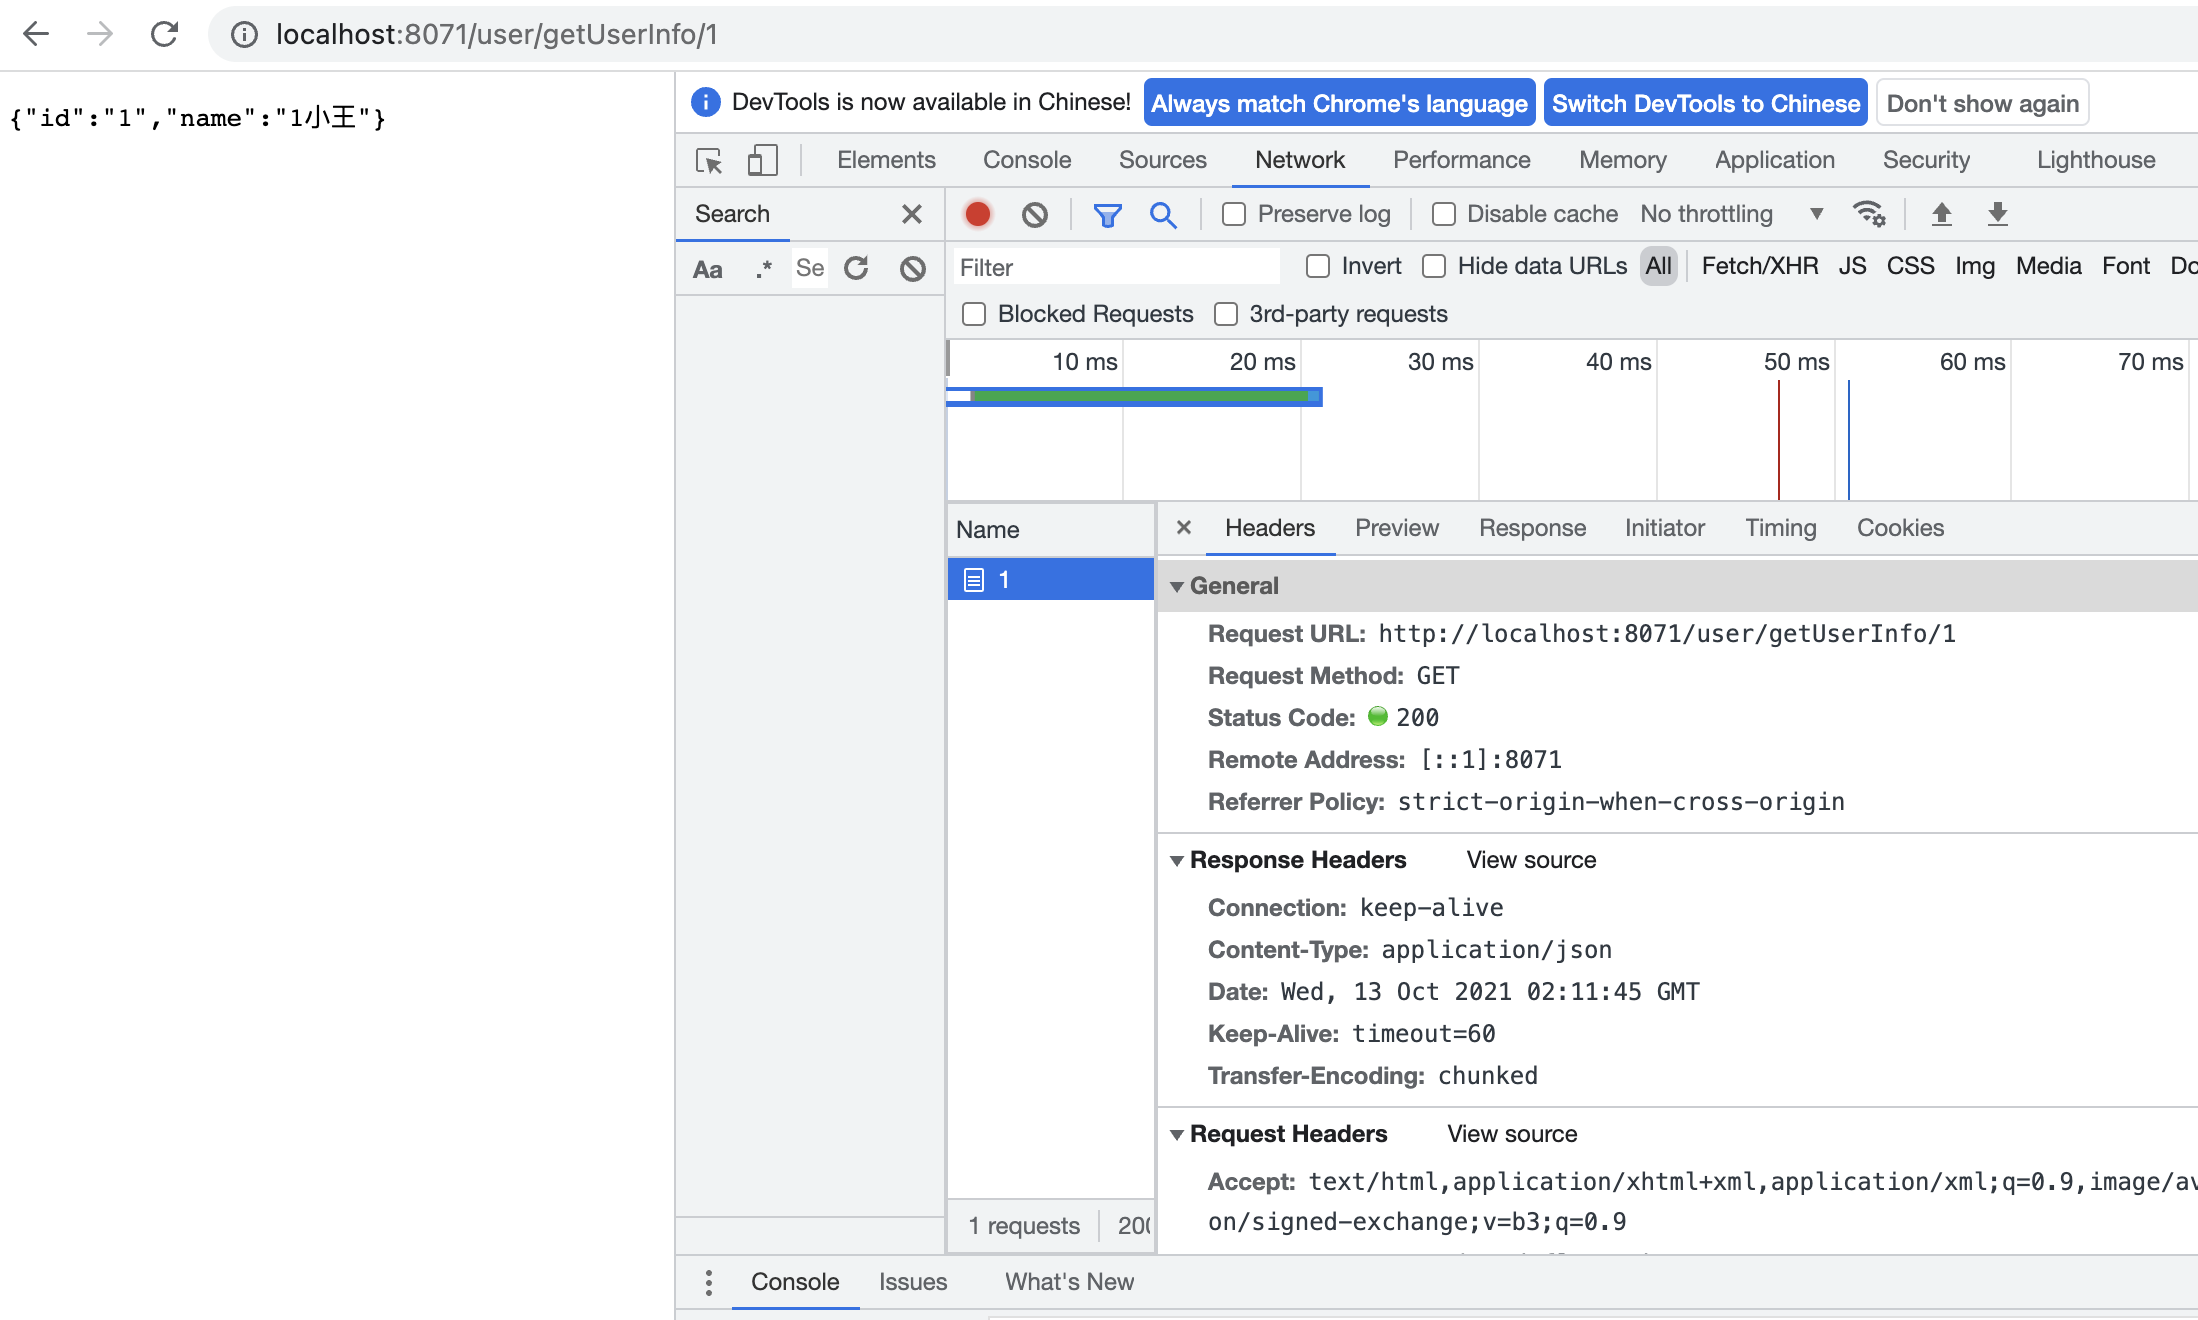
Task: Click View source beside Request Headers
Action: click(x=1511, y=1134)
